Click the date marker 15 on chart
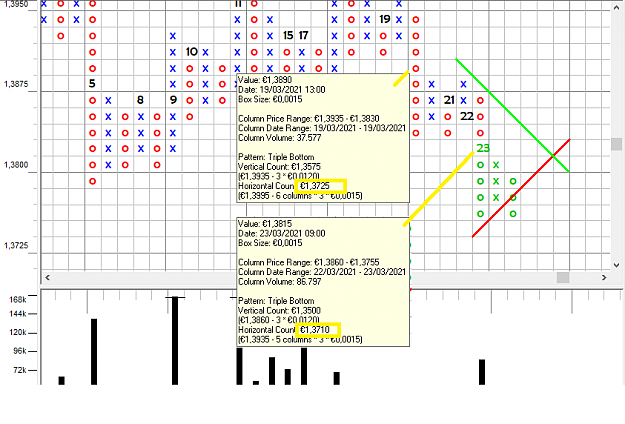The height and width of the screenshot is (424, 625). tap(288, 35)
